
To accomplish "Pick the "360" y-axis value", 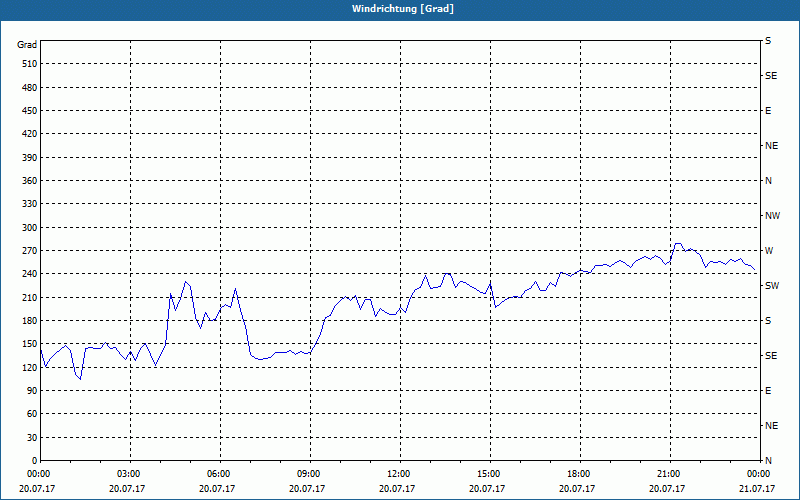I will coord(30,181).
